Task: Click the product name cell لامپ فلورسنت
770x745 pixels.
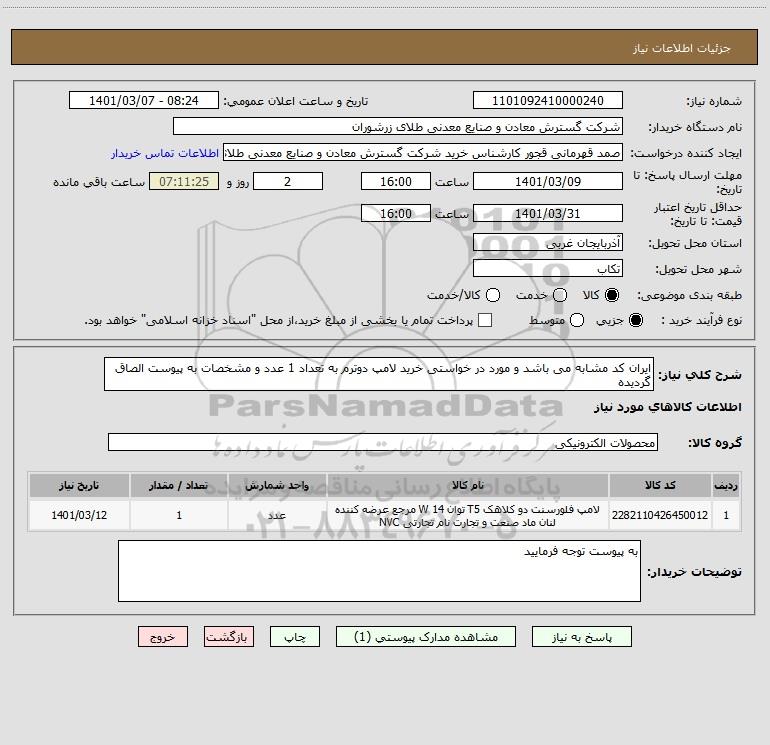Action: (x=468, y=515)
